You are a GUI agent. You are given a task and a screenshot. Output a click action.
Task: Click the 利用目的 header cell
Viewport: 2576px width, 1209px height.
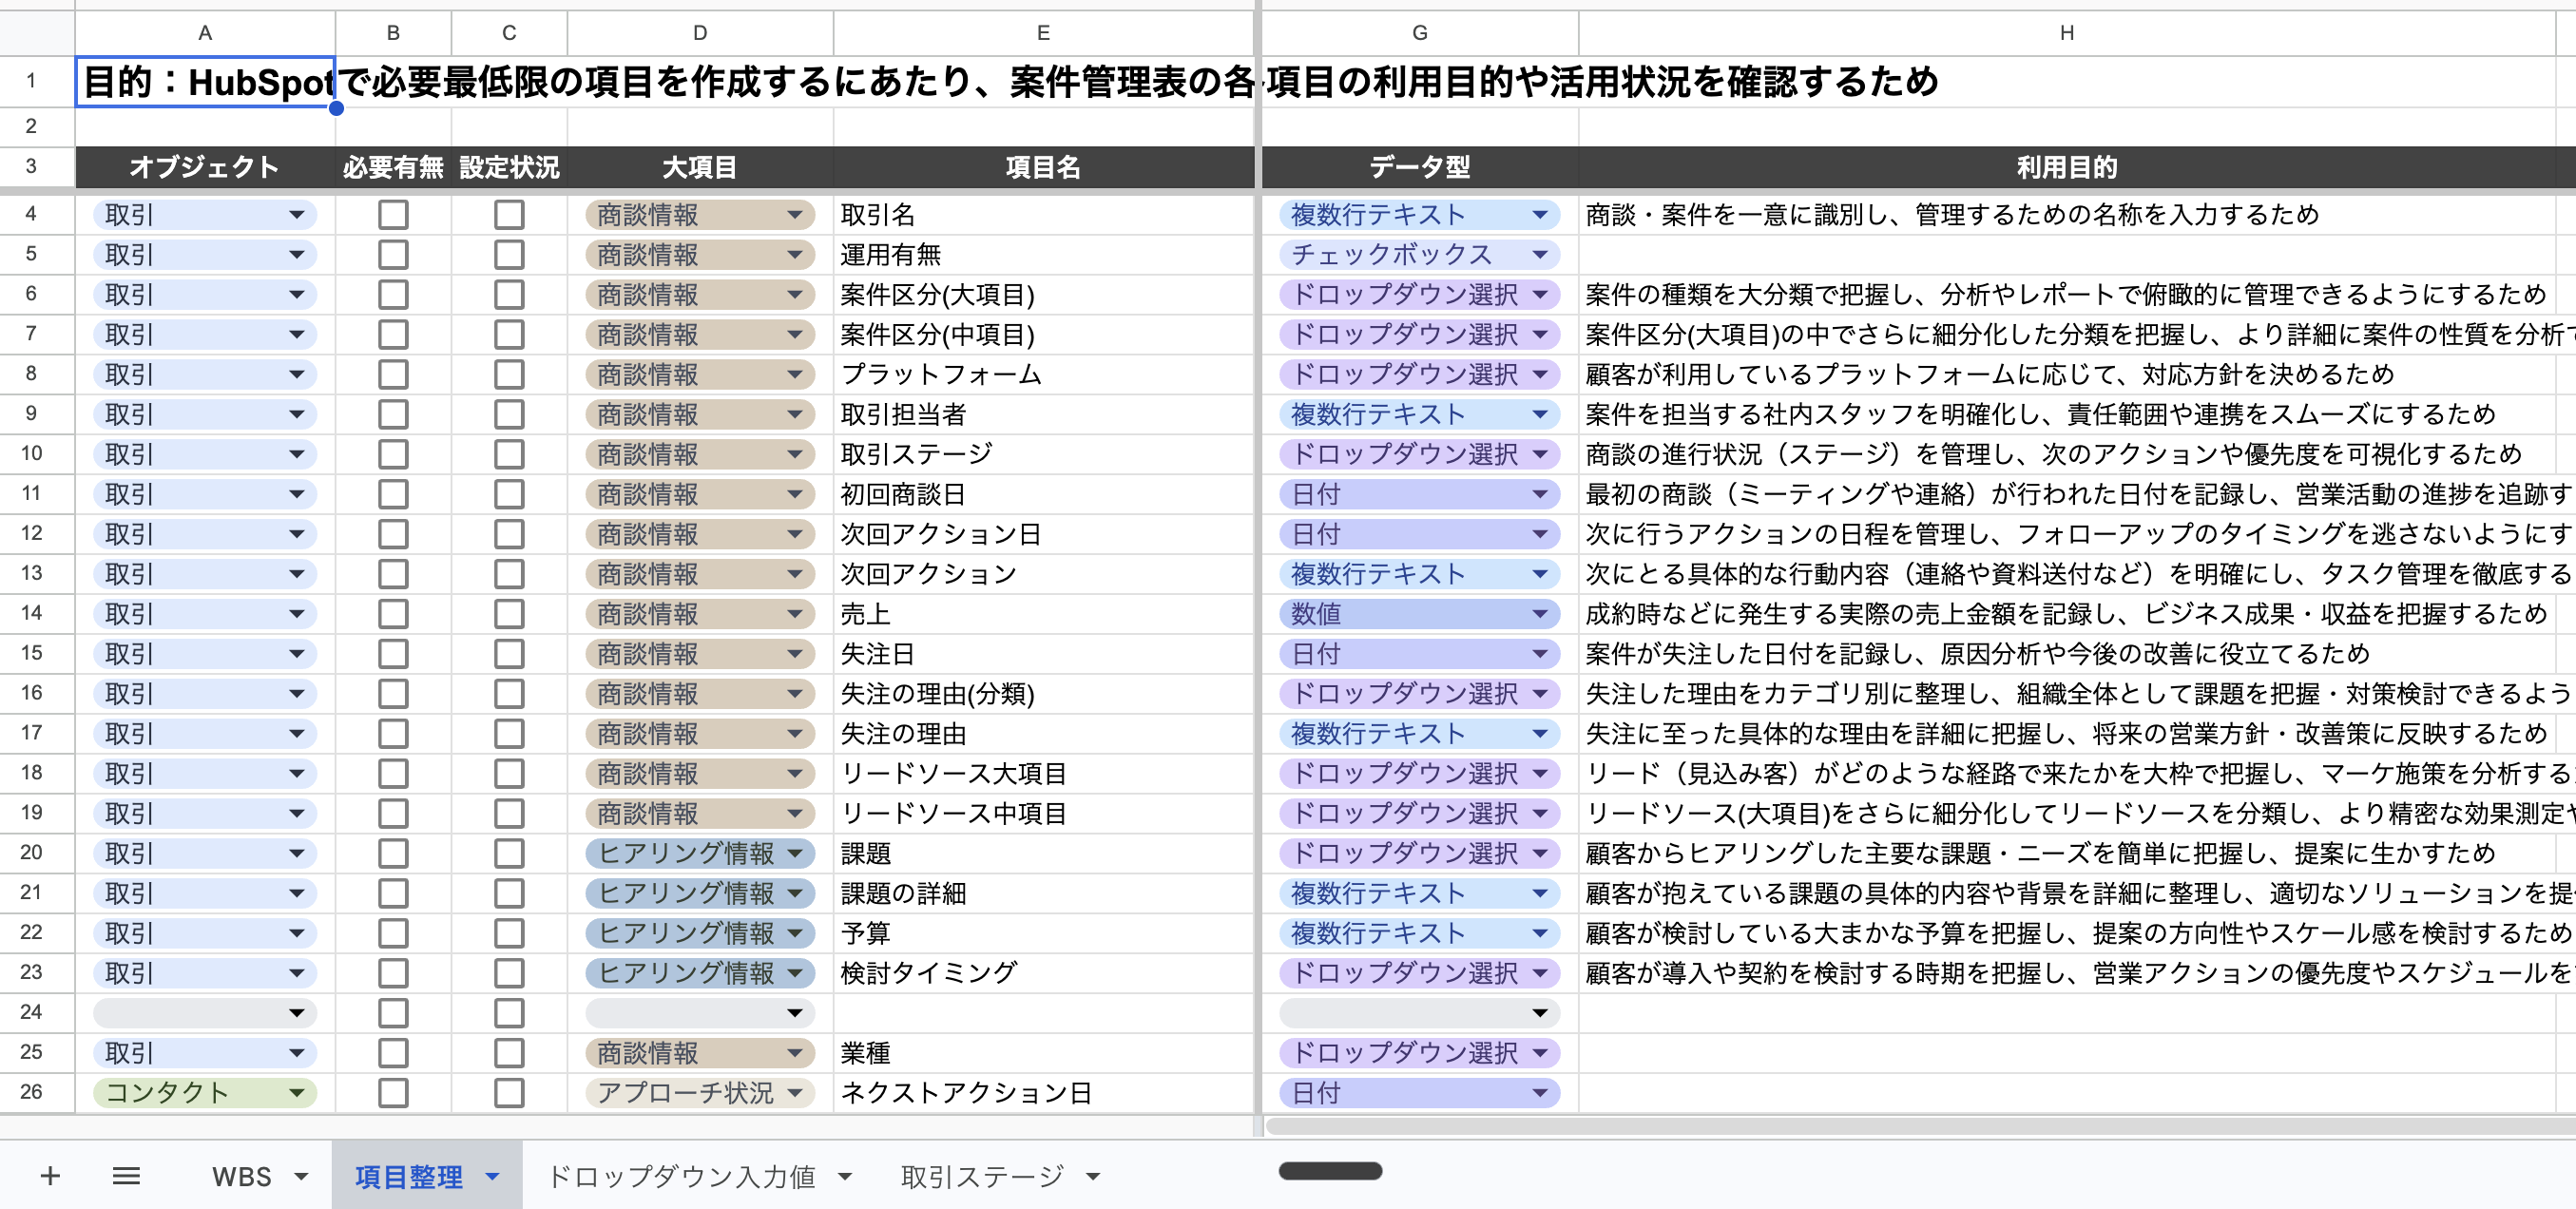(x=2067, y=167)
